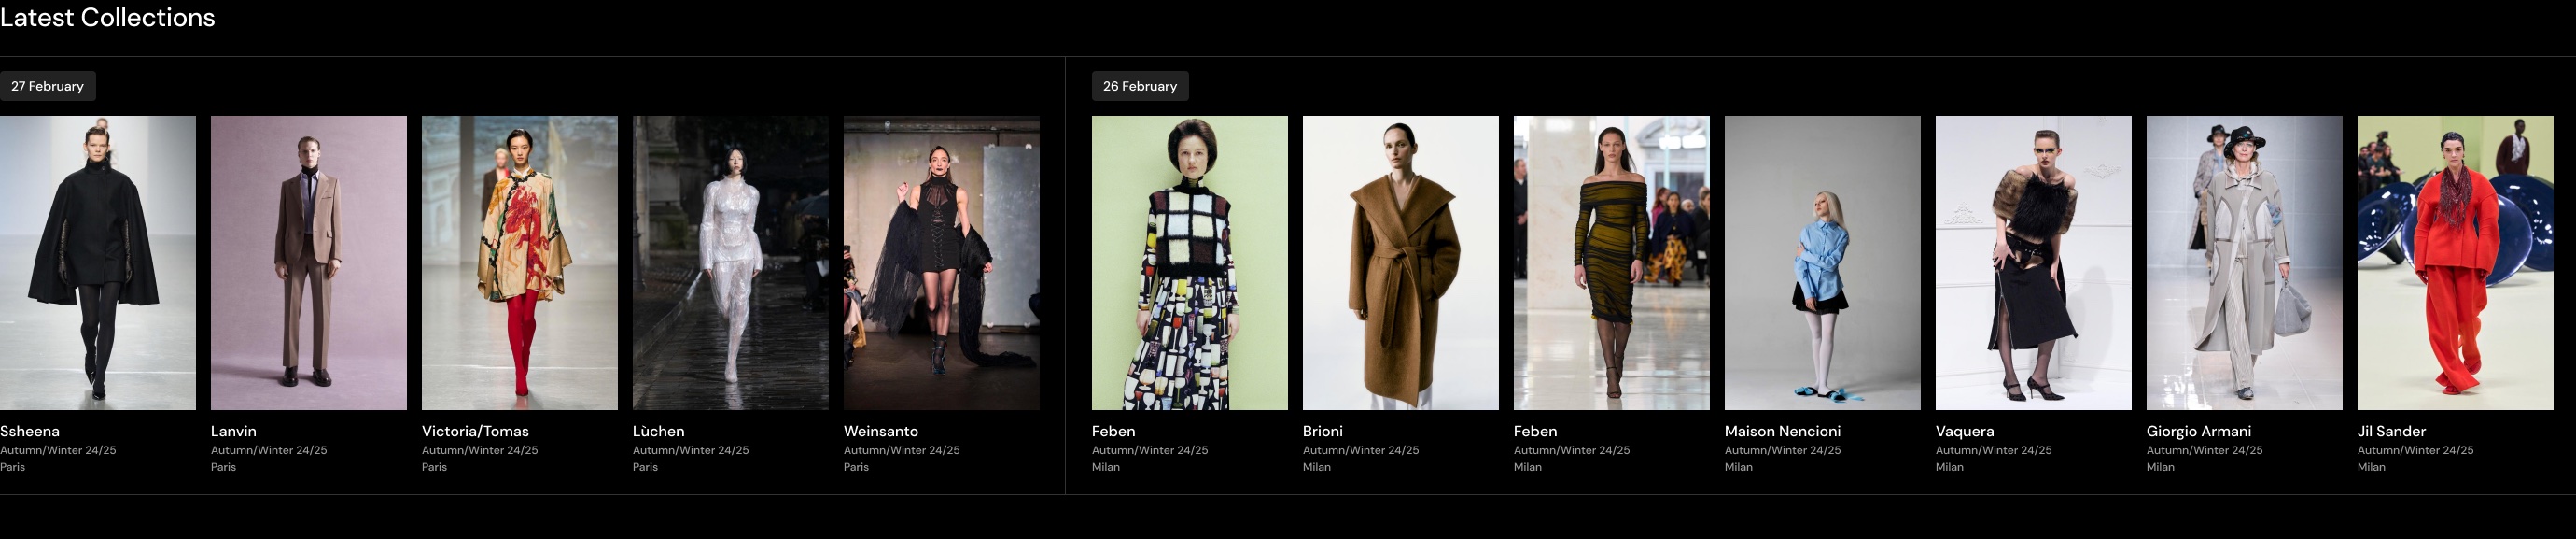The height and width of the screenshot is (539, 2576).
Task: Click the Lùchen designer name link
Action: [659, 431]
